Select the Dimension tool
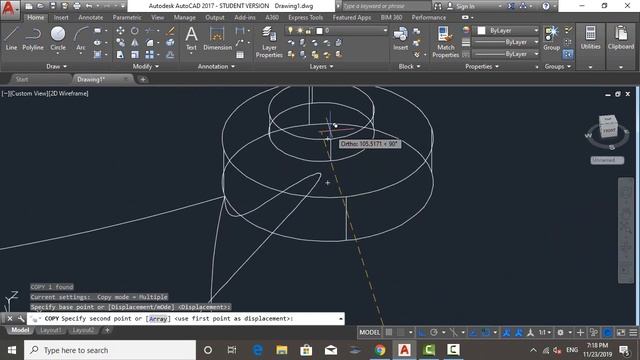 [217, 38]
